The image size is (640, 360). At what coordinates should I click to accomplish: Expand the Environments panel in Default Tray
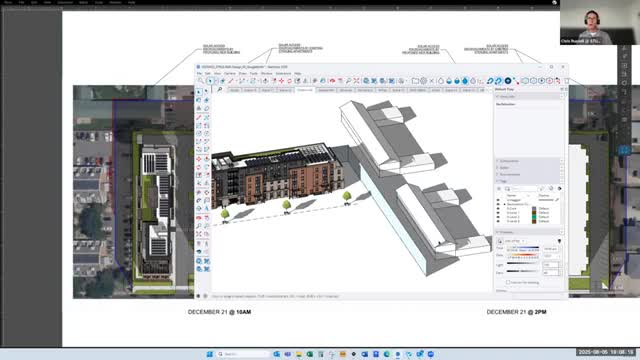click(529, 174)
